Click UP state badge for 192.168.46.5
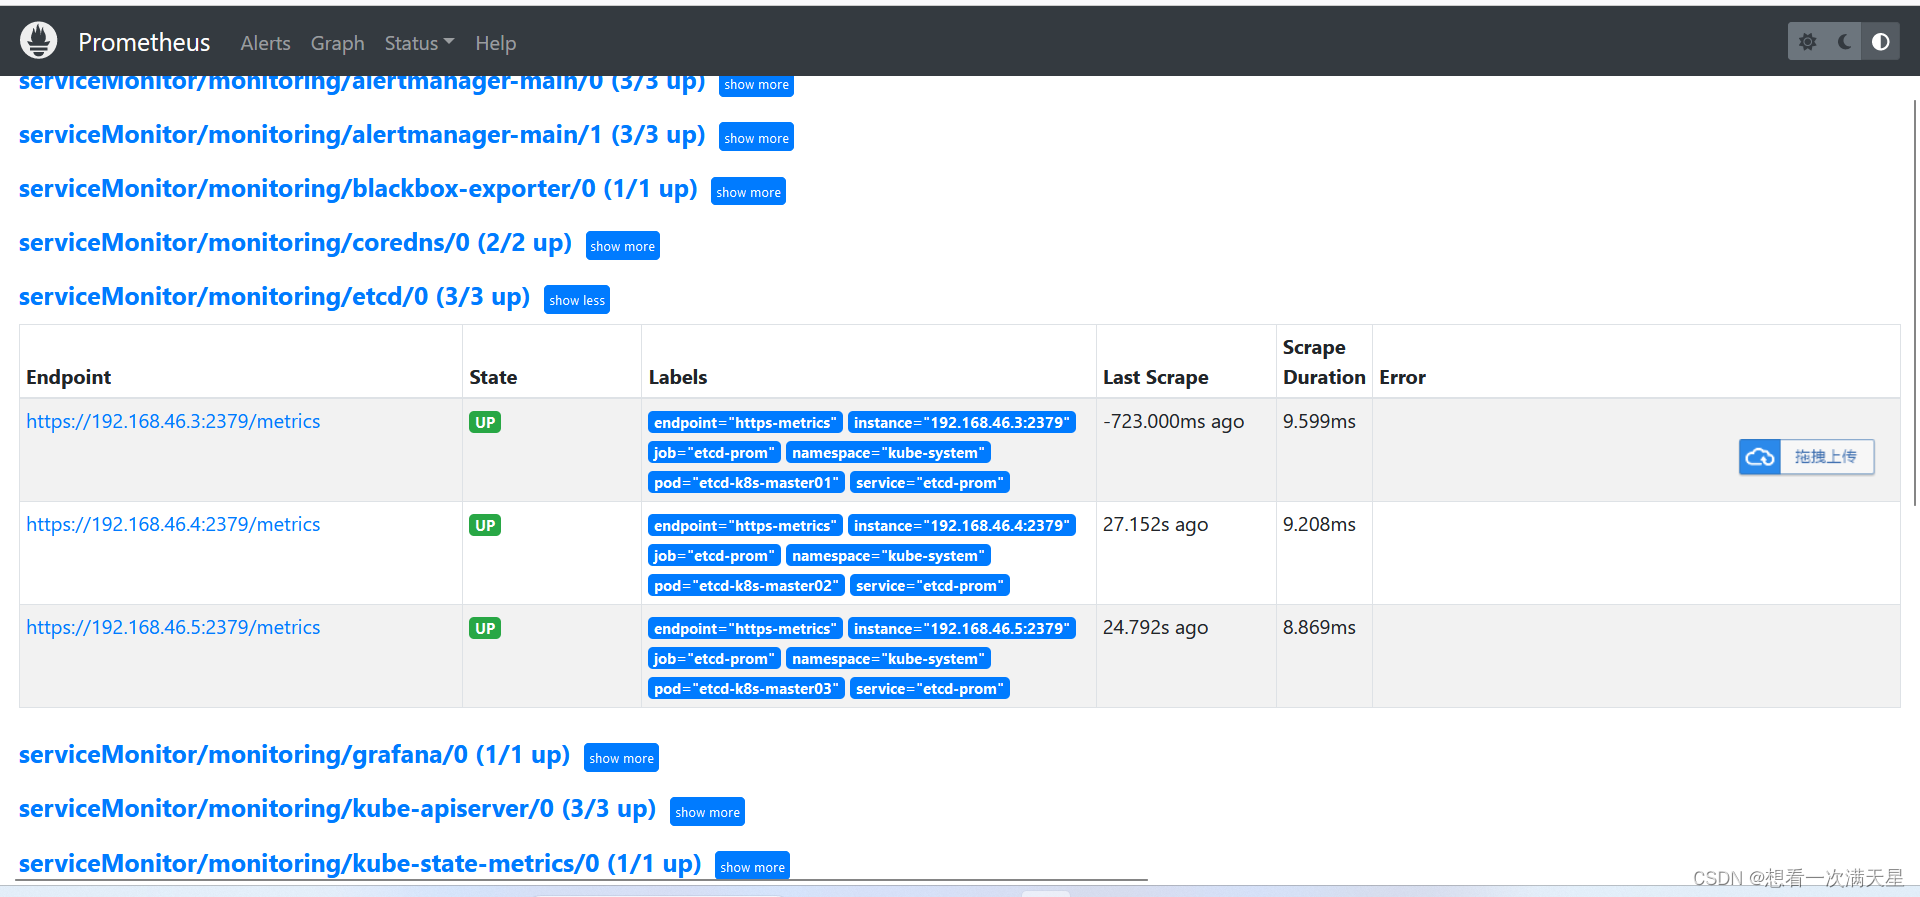The height and width of the screenshot is (897, 1920). (485, 628)
